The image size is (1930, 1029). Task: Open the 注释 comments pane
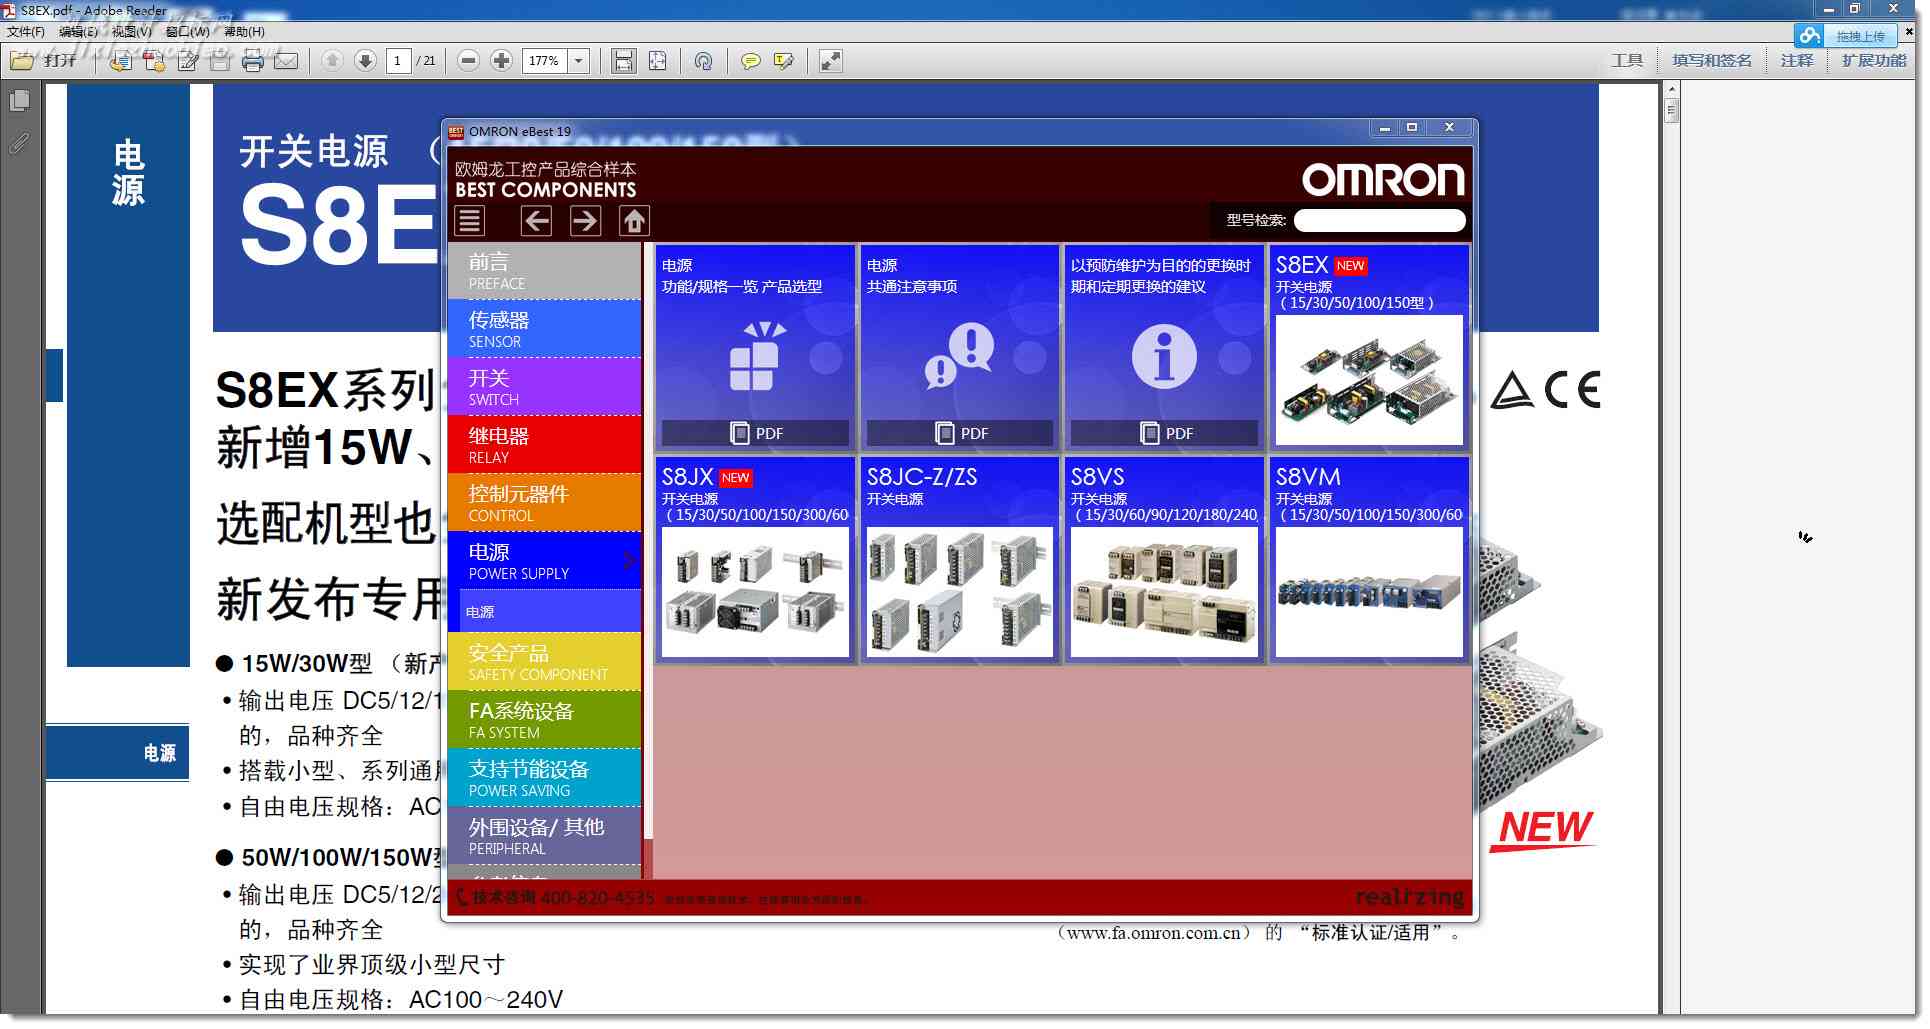coord(1797,61)
